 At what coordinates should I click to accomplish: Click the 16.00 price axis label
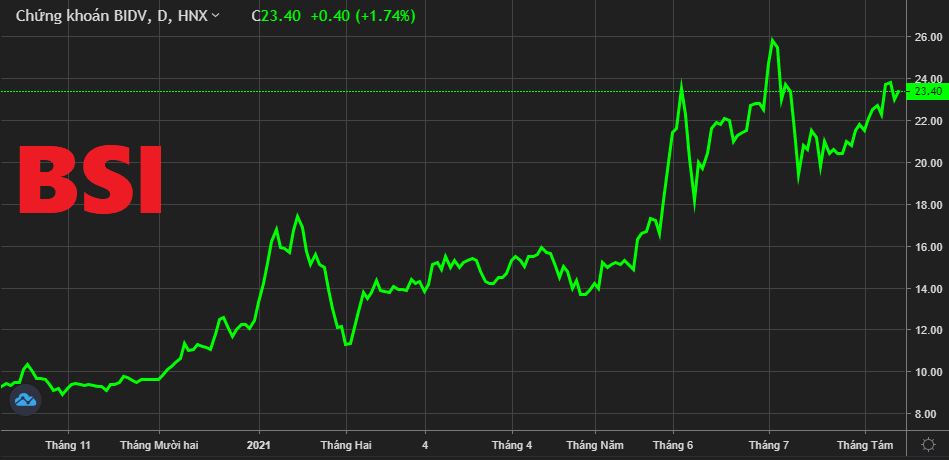(x=927, y=247)
